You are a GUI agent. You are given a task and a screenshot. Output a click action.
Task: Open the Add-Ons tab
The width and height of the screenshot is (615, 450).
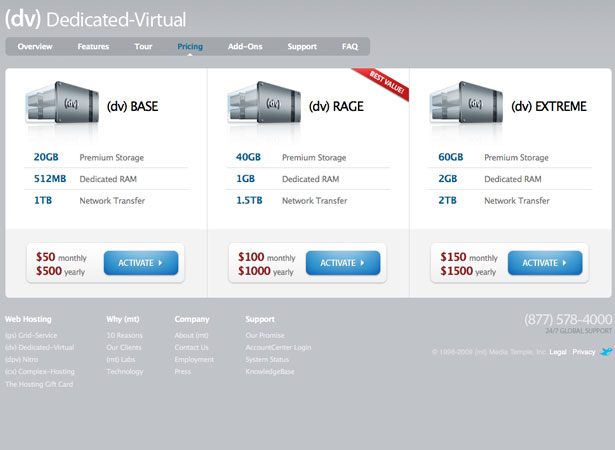[245, 46]
